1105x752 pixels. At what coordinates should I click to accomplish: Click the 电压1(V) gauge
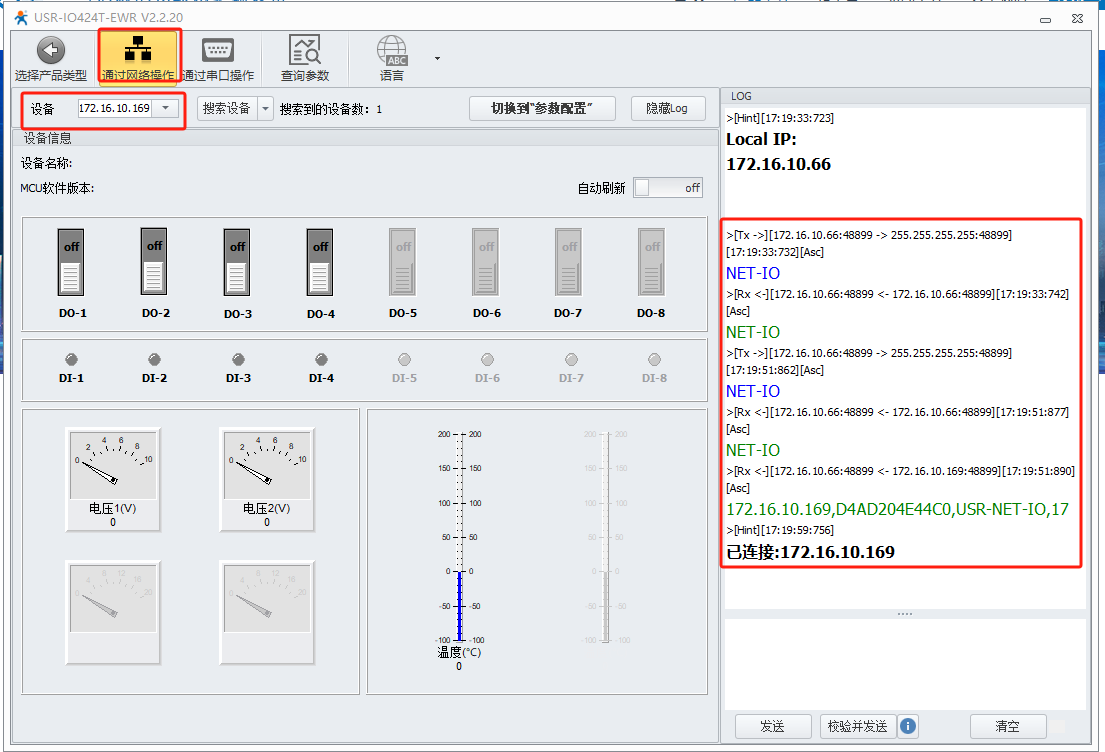[x=113, y=463]
